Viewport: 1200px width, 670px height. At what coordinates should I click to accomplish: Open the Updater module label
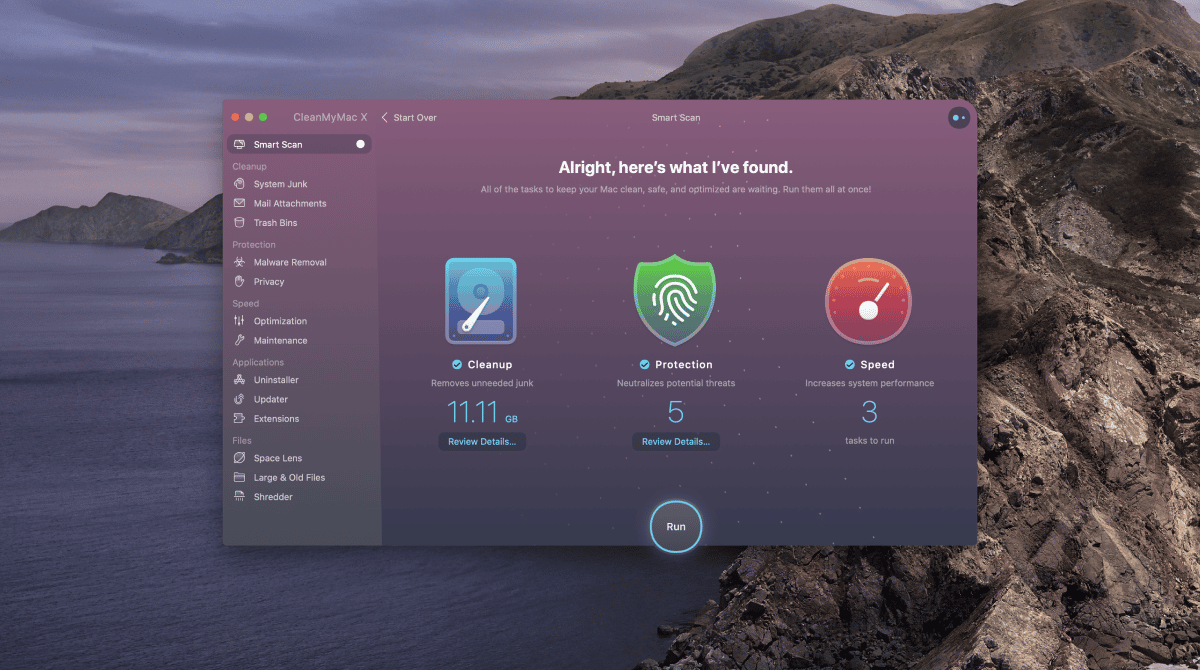click(271, 399)
